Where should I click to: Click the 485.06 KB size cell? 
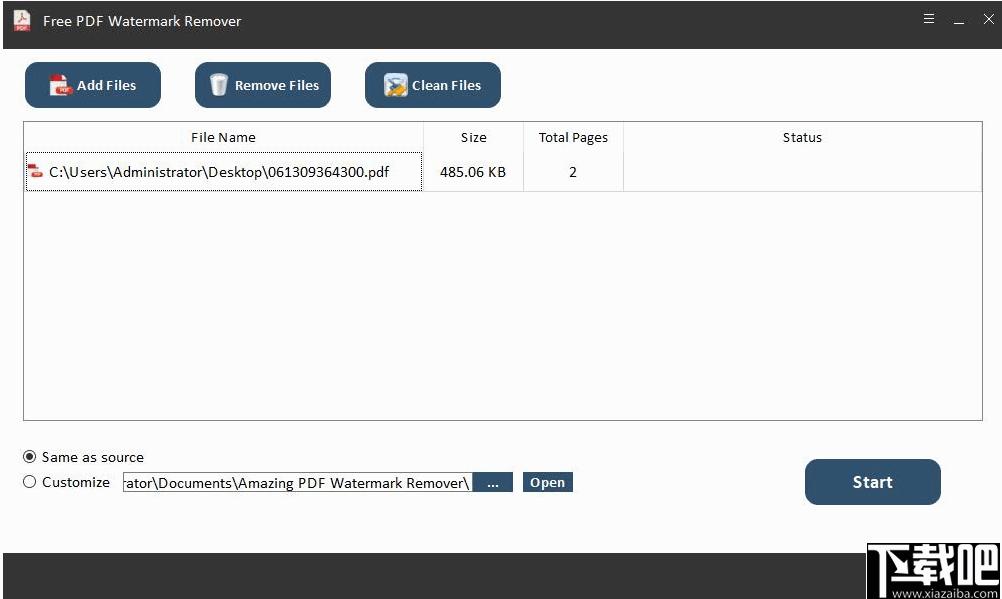click(x=473, y=172)
